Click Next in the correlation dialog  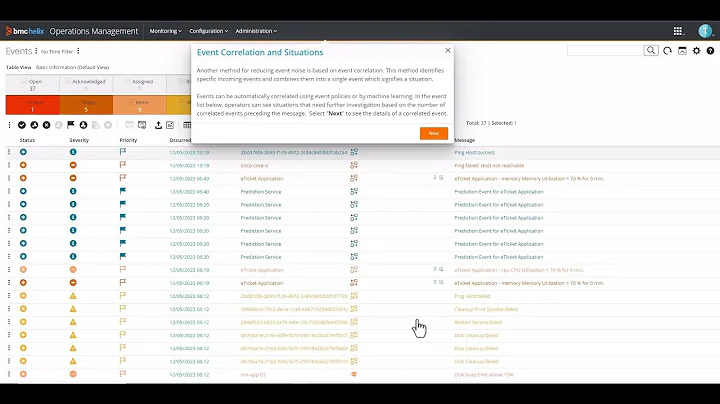click(433, 133)
